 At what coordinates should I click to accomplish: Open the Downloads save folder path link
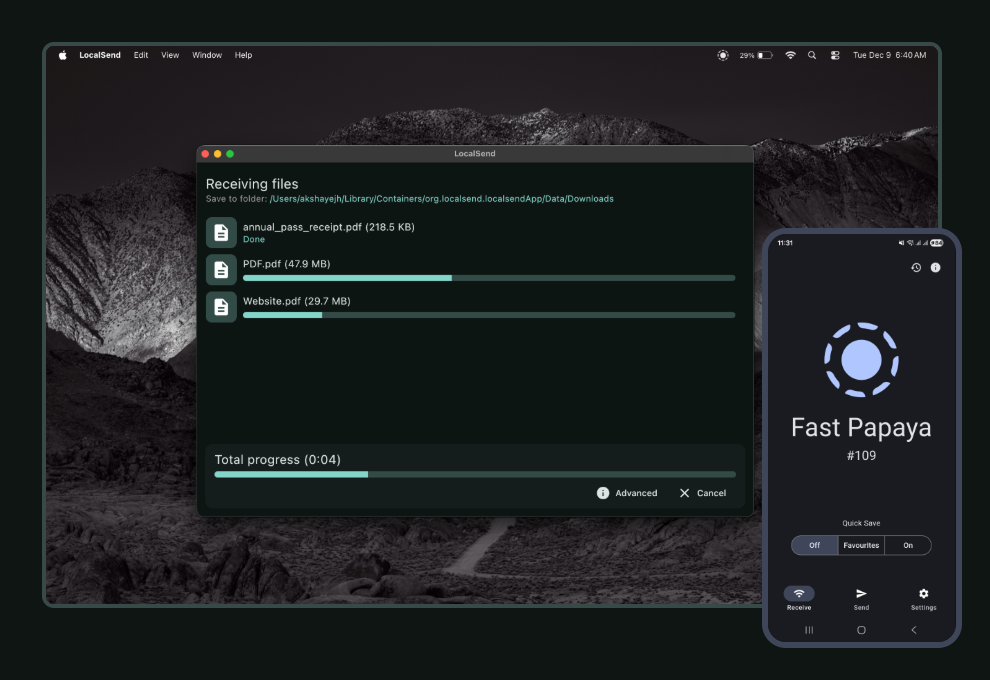441,199
